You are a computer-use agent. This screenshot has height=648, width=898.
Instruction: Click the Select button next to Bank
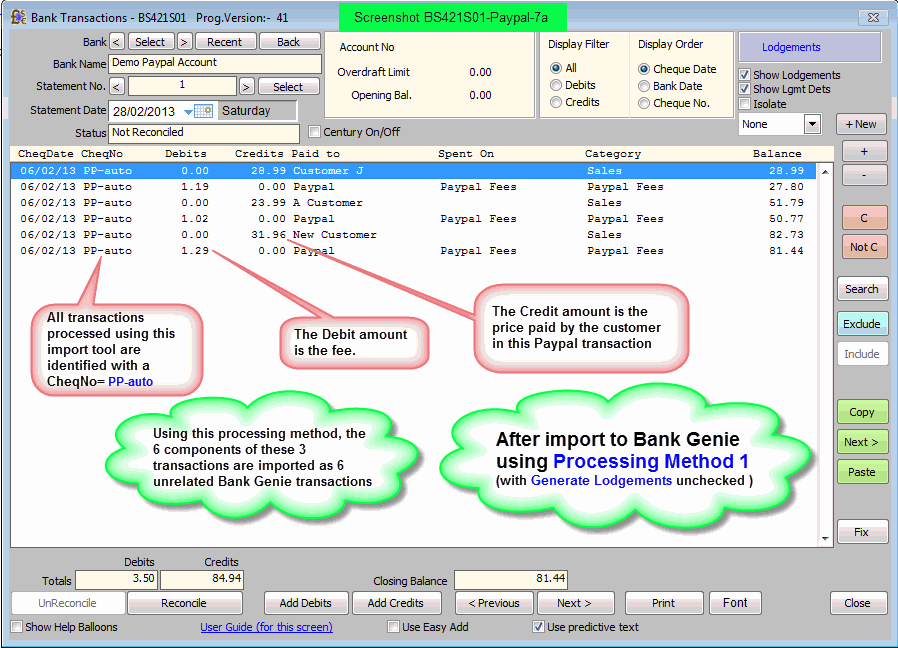pyautogui.click(x=150, y=42)
